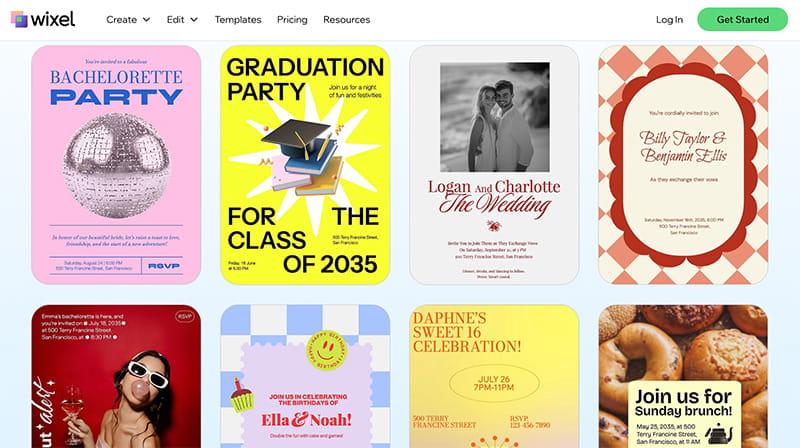Click the Log In link
Screen dimensions: 800x448
(x=669, y=19)
